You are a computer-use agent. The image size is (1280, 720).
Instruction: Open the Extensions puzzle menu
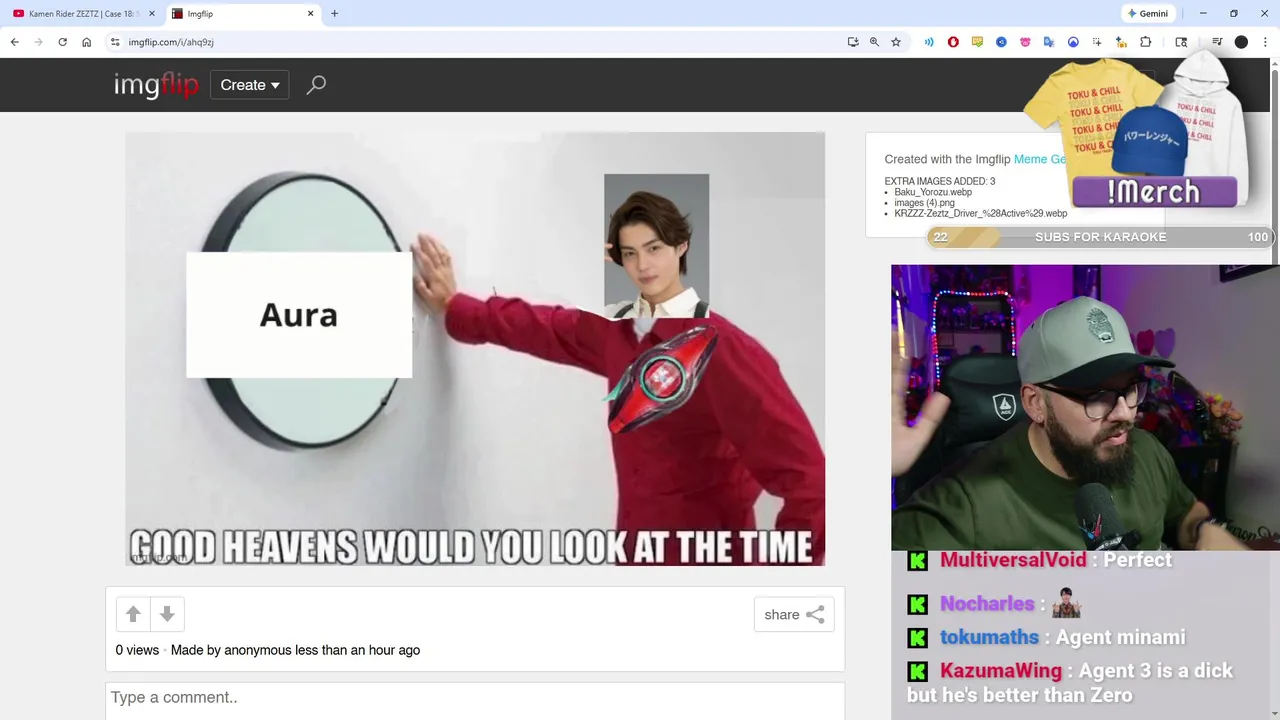pos(1146,42)
